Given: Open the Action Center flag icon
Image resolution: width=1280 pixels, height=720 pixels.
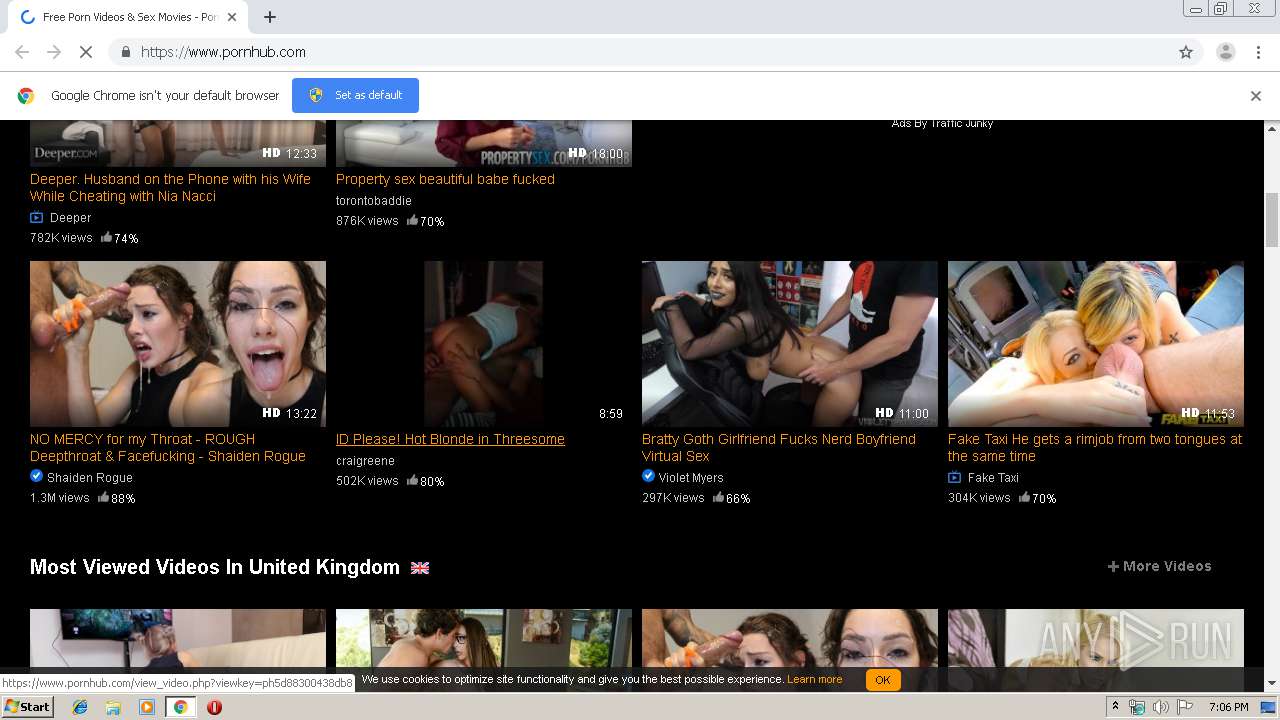Looking at the screenshot, I should click(x=1185, y=707).
